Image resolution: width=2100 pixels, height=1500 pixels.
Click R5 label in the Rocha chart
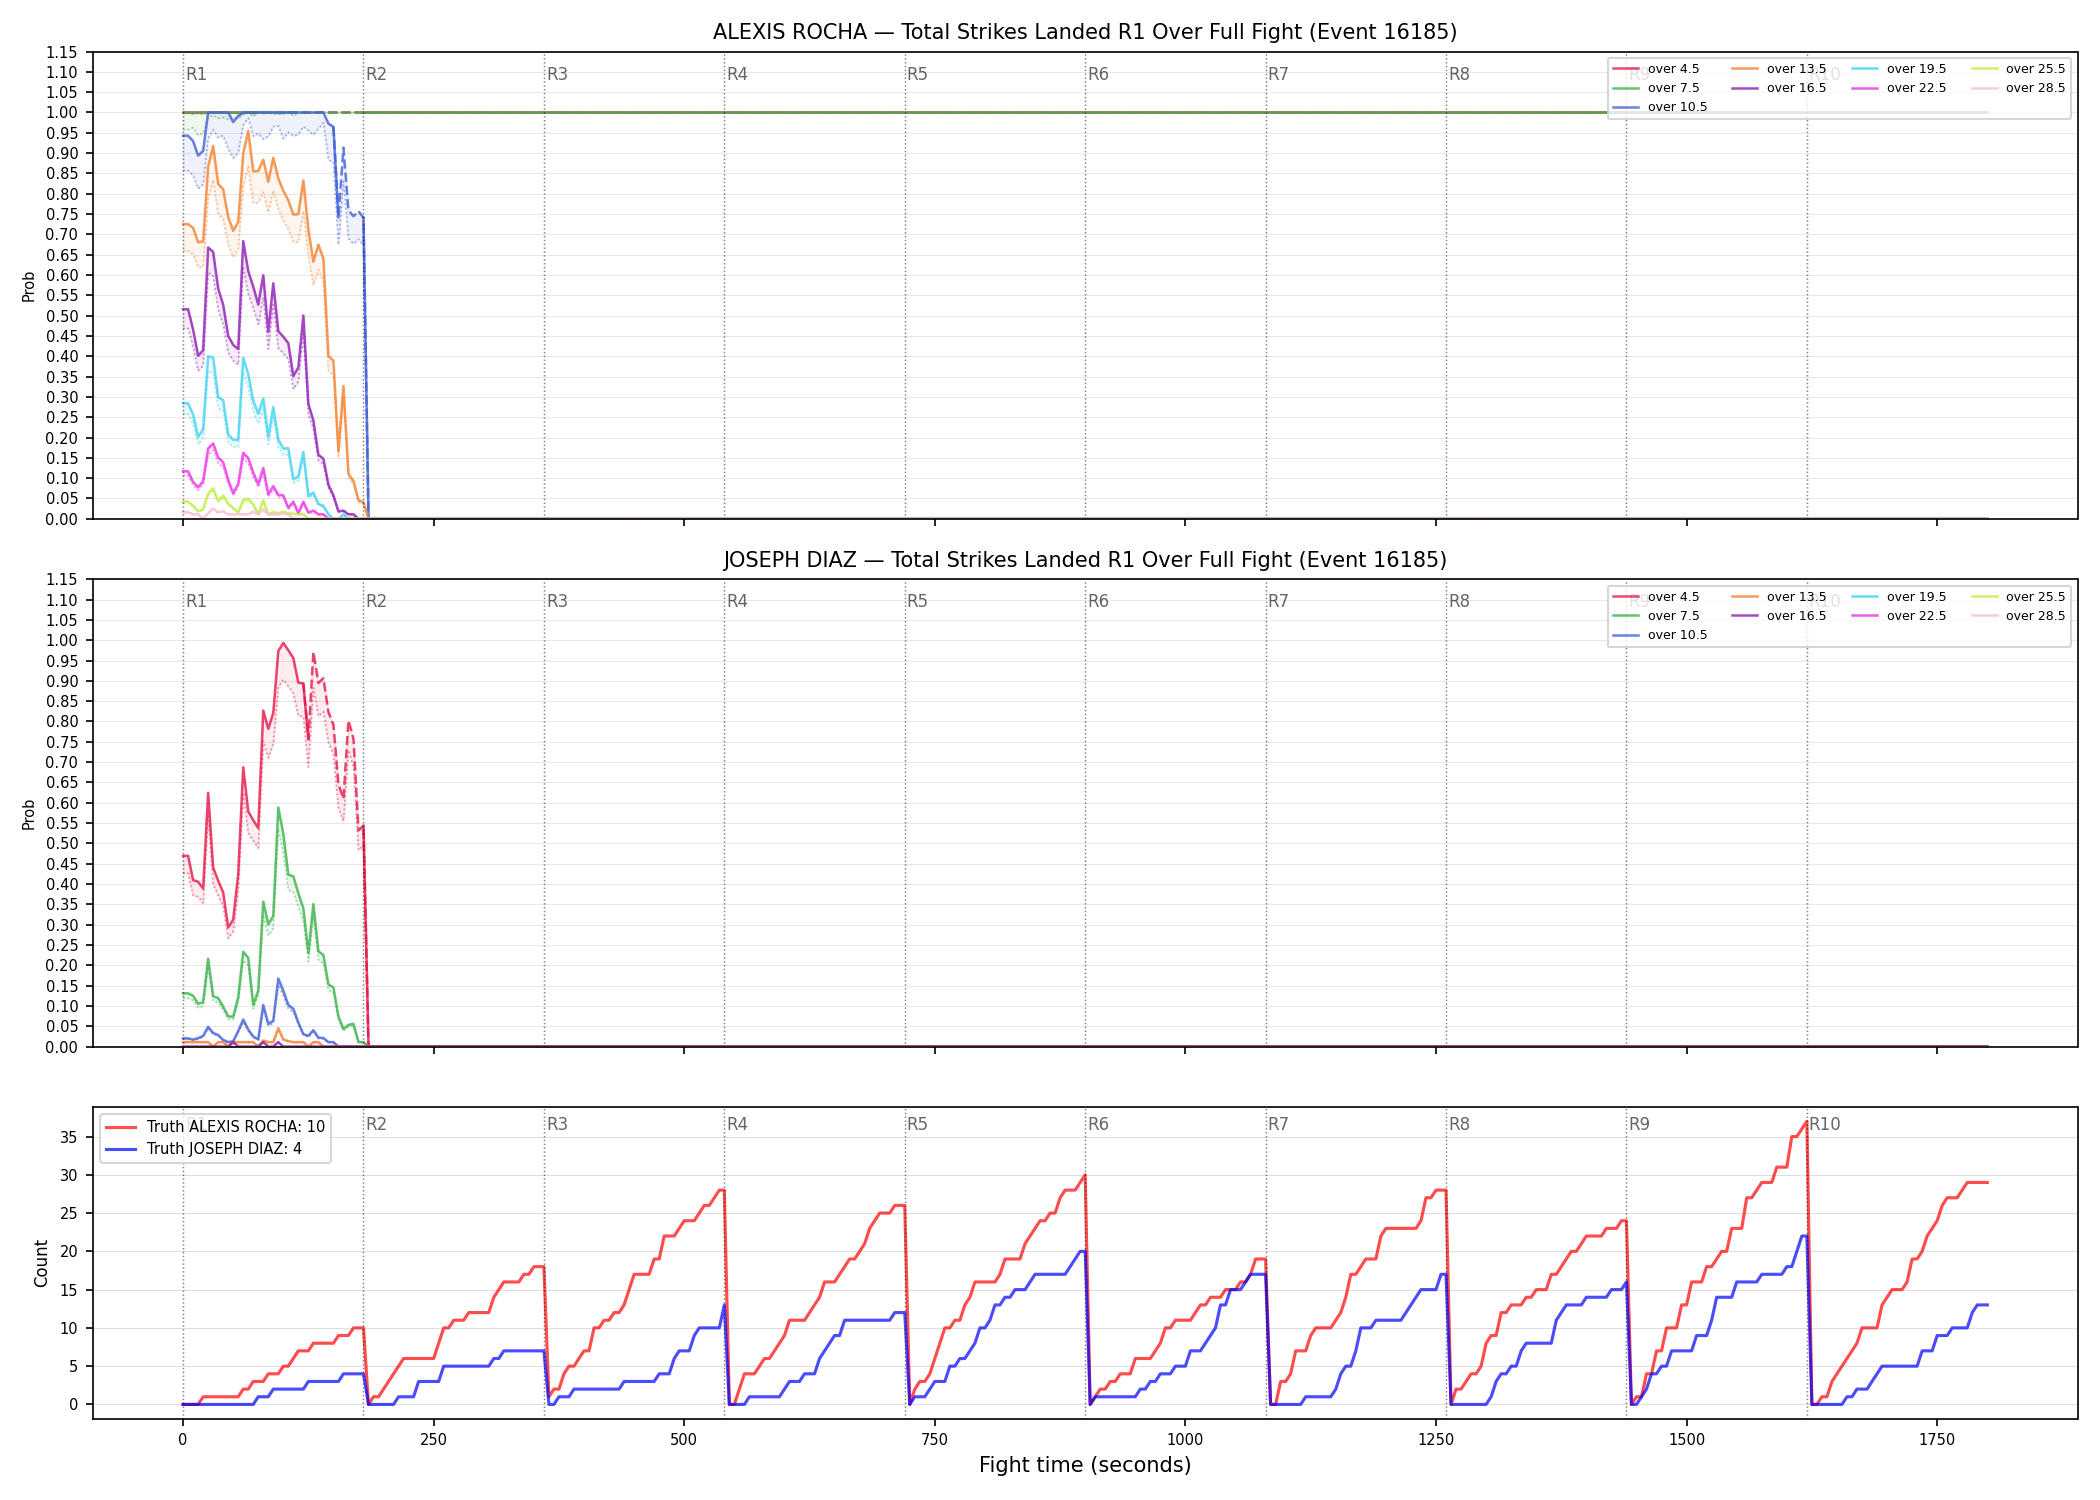click(x=917, y=74)
